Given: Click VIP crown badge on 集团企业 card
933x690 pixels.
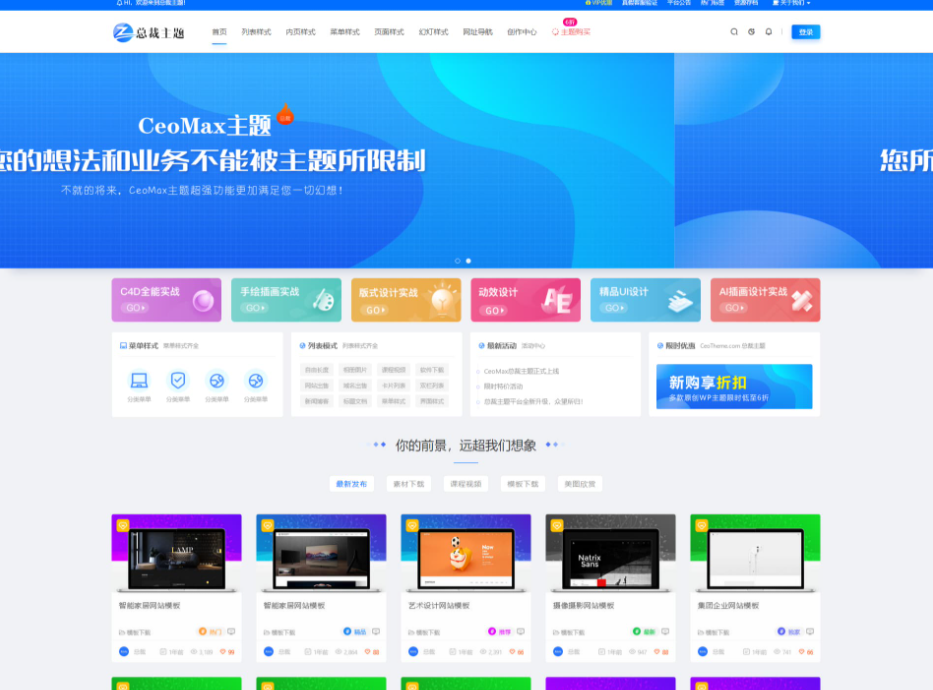Looking at the screenshot, I should (702, 526).
